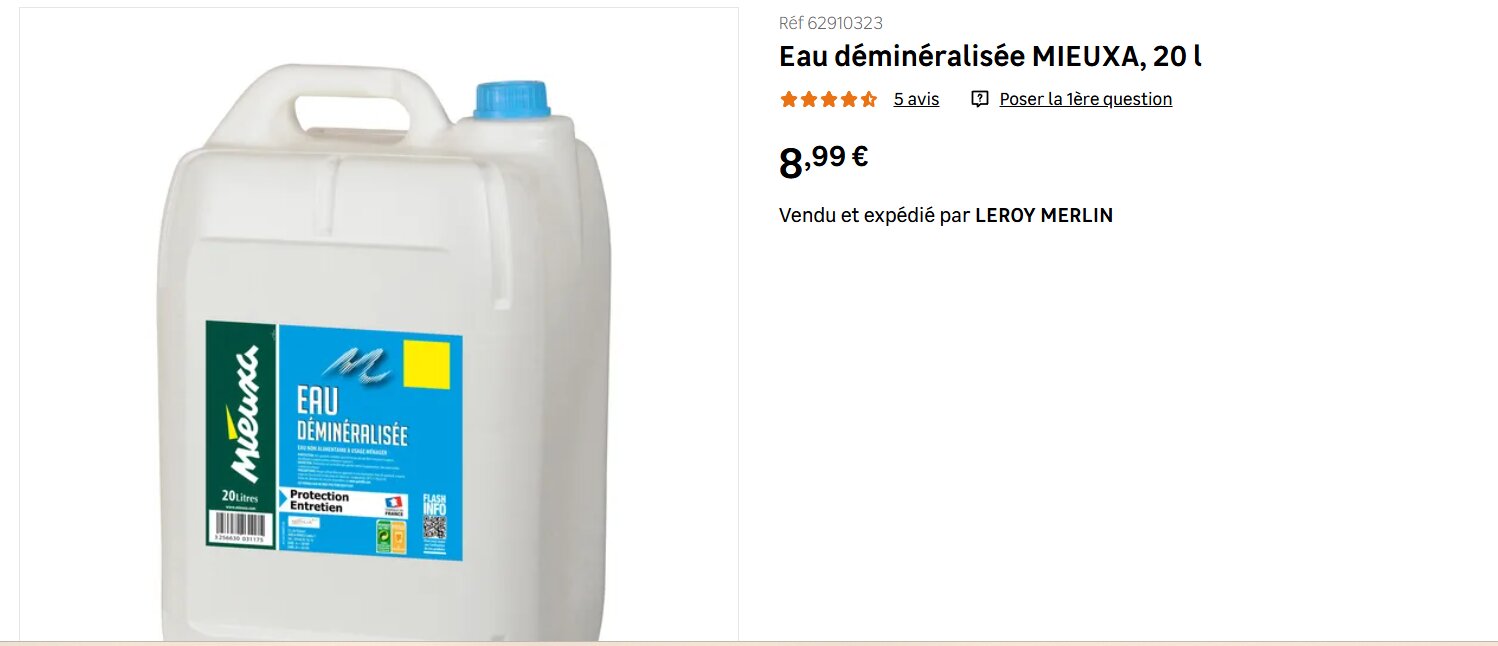Click the Protection Entretien band on the label
Viewport: 1498px width, 646px height.
pos(320,502)
